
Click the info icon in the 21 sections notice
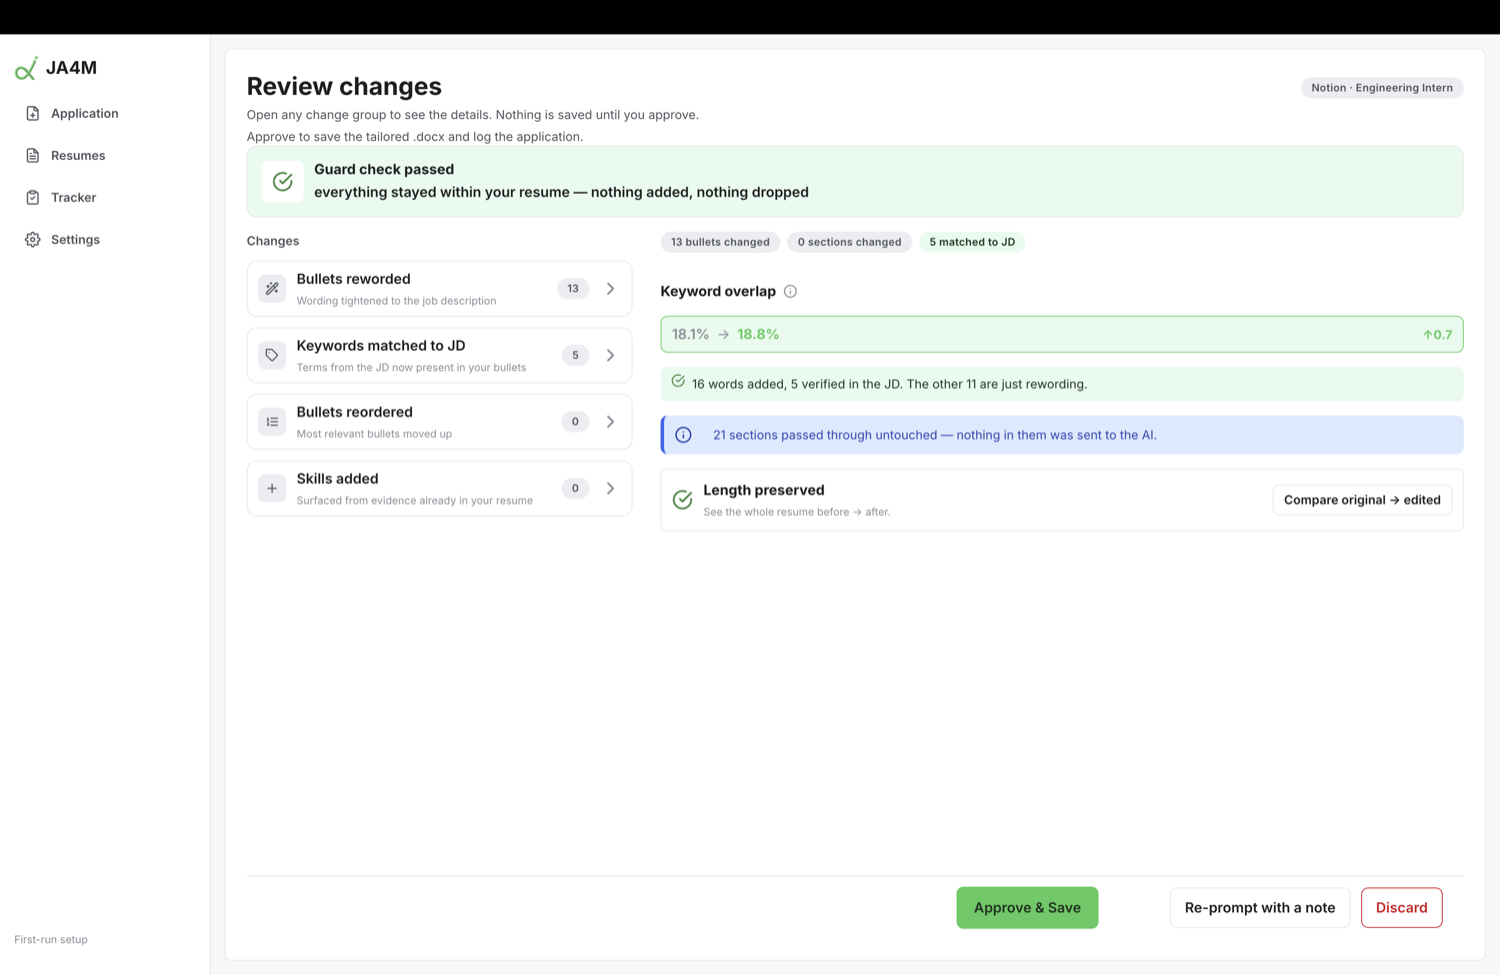coord(683,435)
